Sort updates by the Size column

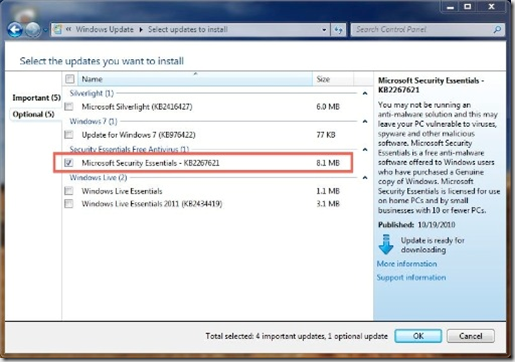coord(333,79)
